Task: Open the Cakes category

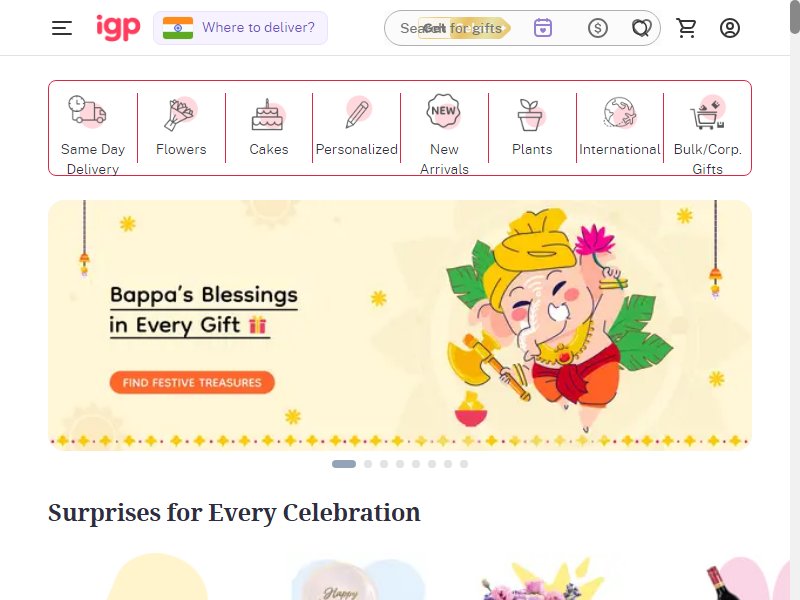Action: (x=269, y=128)
